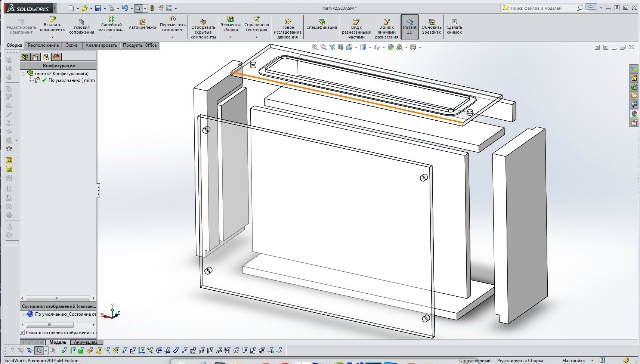The width and height of the screenshot is (640, 364).
Task: Create a new document from the quick toolbar
Action: (x=71, y=8)
